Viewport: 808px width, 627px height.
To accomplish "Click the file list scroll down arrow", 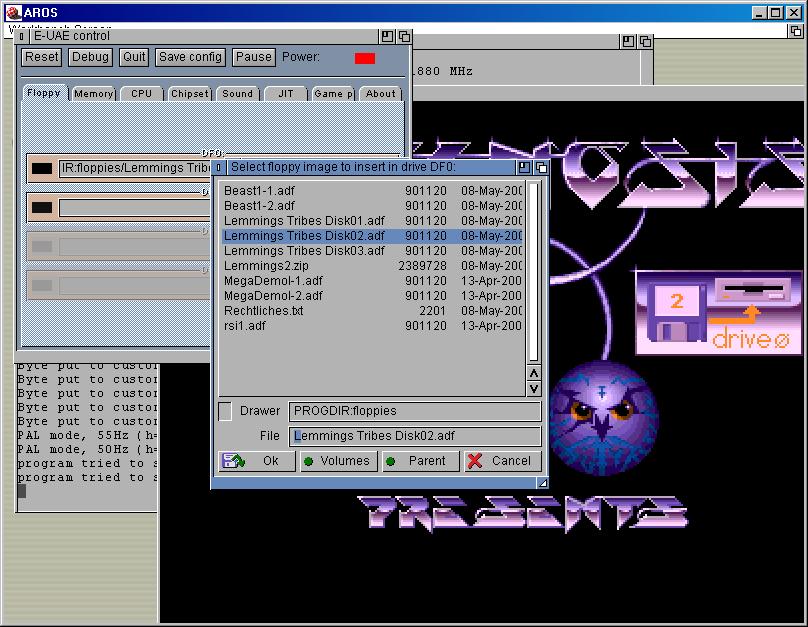I will tap(534, 388).
